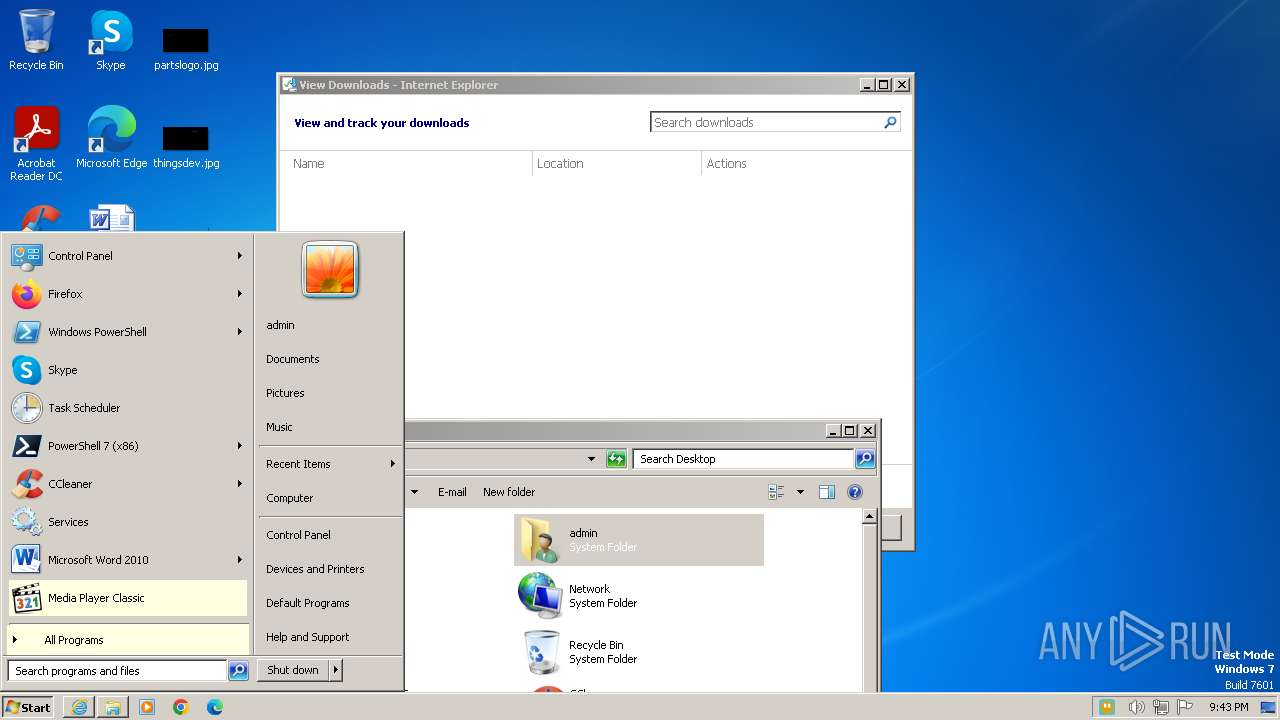Expand Recent Items submenu
This screenshot has width=1280, height=720.
pos(330,464)
